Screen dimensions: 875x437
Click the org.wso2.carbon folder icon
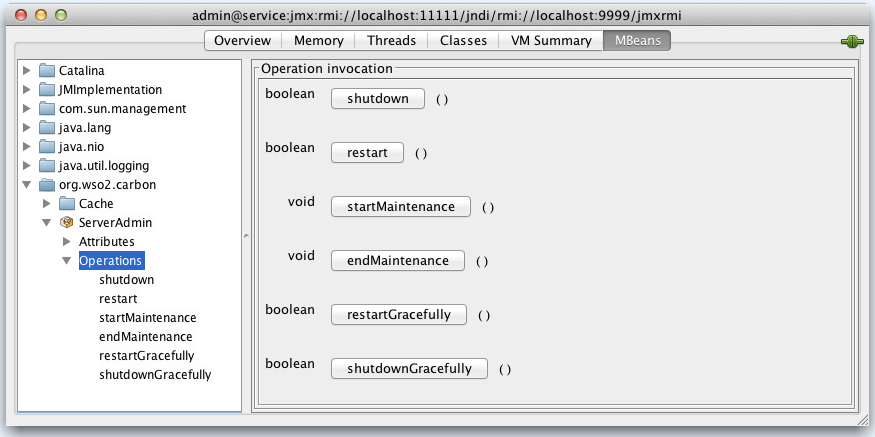point(47,185)
